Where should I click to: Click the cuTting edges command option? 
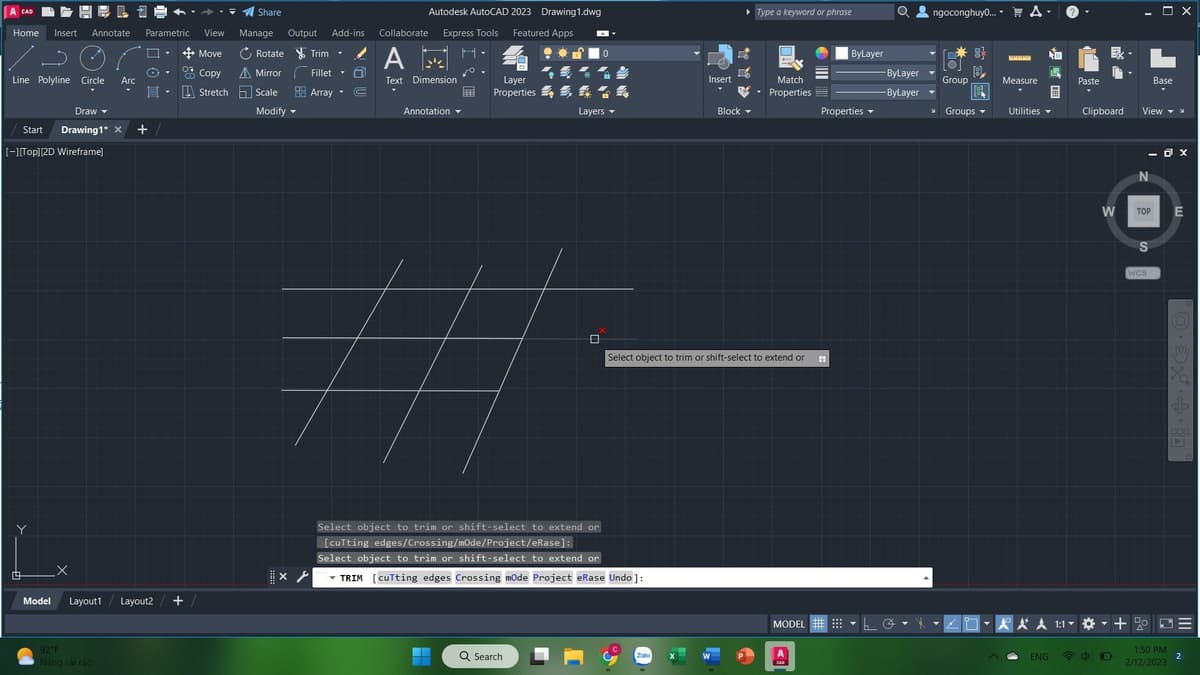tap(413, 578)
